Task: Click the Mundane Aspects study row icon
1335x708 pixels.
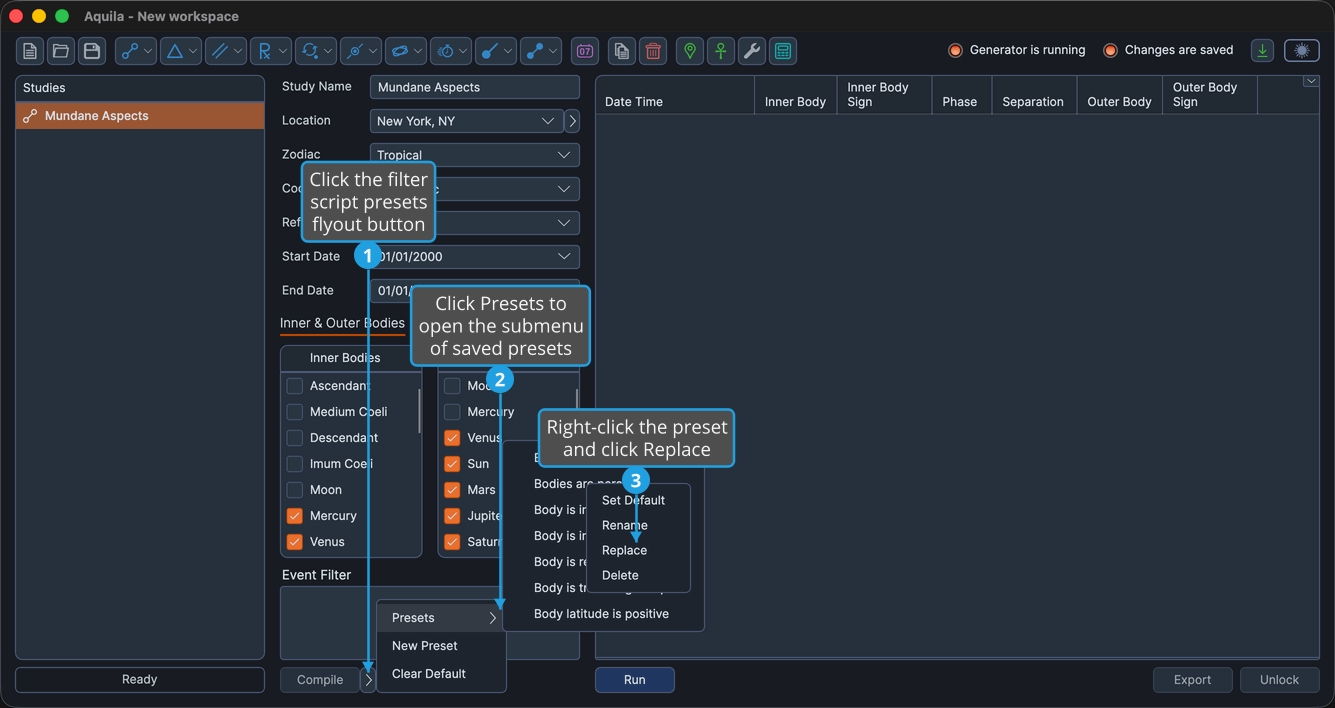Action: tap(30, 116)
